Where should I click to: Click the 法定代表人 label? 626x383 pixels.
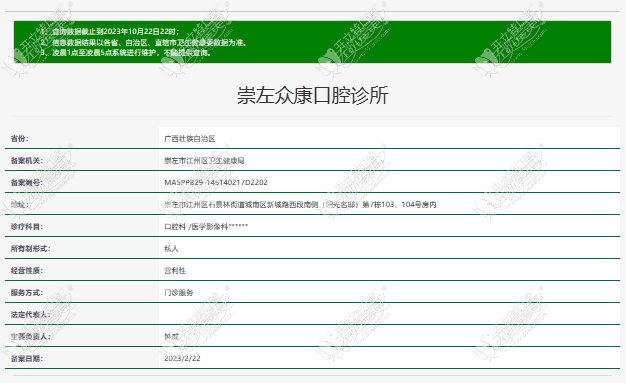tap(30, 314)
